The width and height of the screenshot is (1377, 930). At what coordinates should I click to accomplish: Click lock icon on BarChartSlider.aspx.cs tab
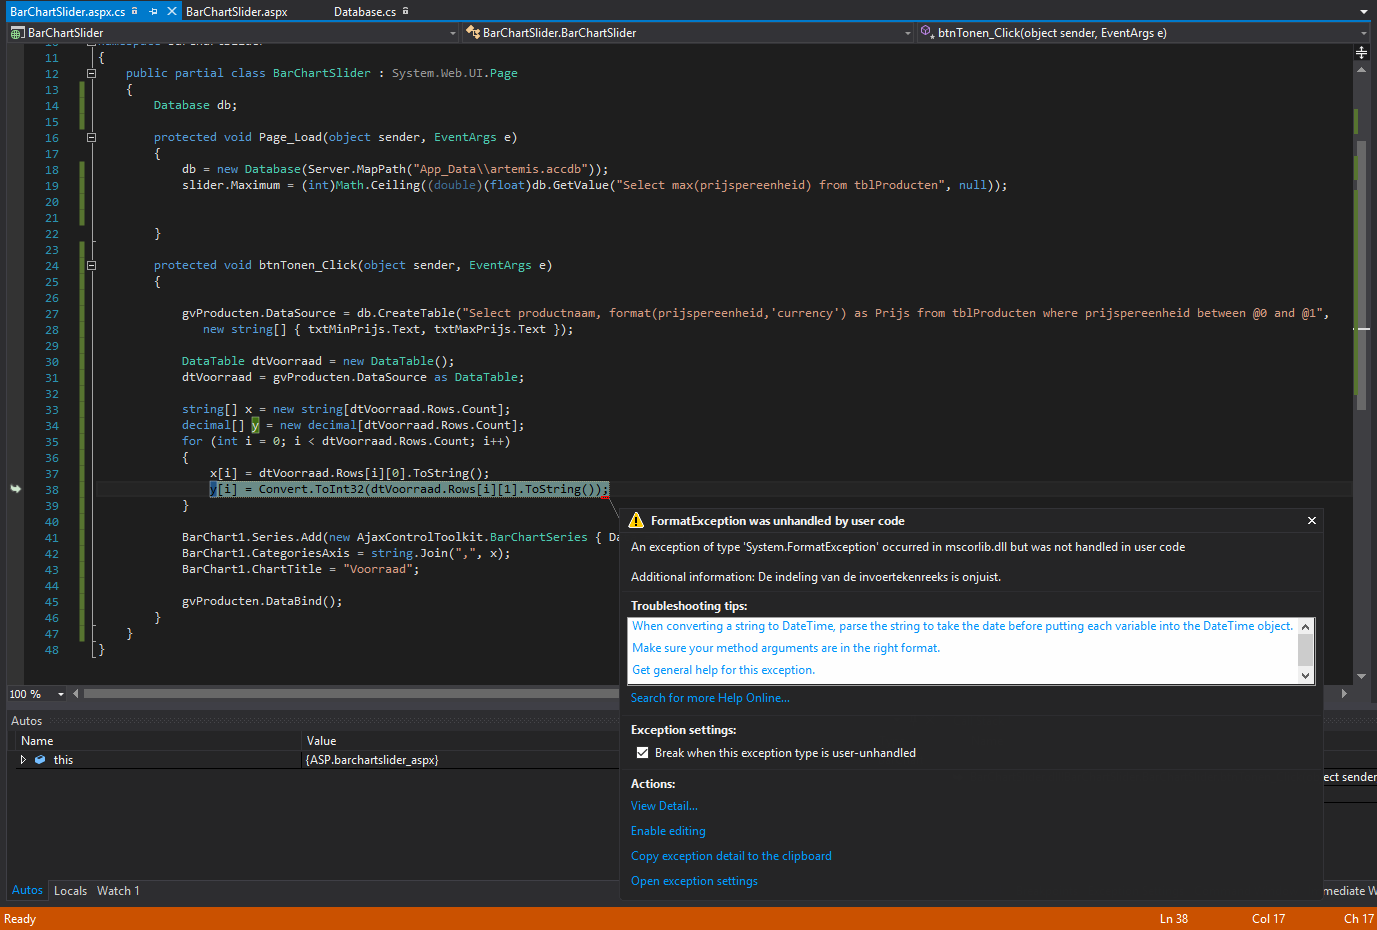pos(135,11)
